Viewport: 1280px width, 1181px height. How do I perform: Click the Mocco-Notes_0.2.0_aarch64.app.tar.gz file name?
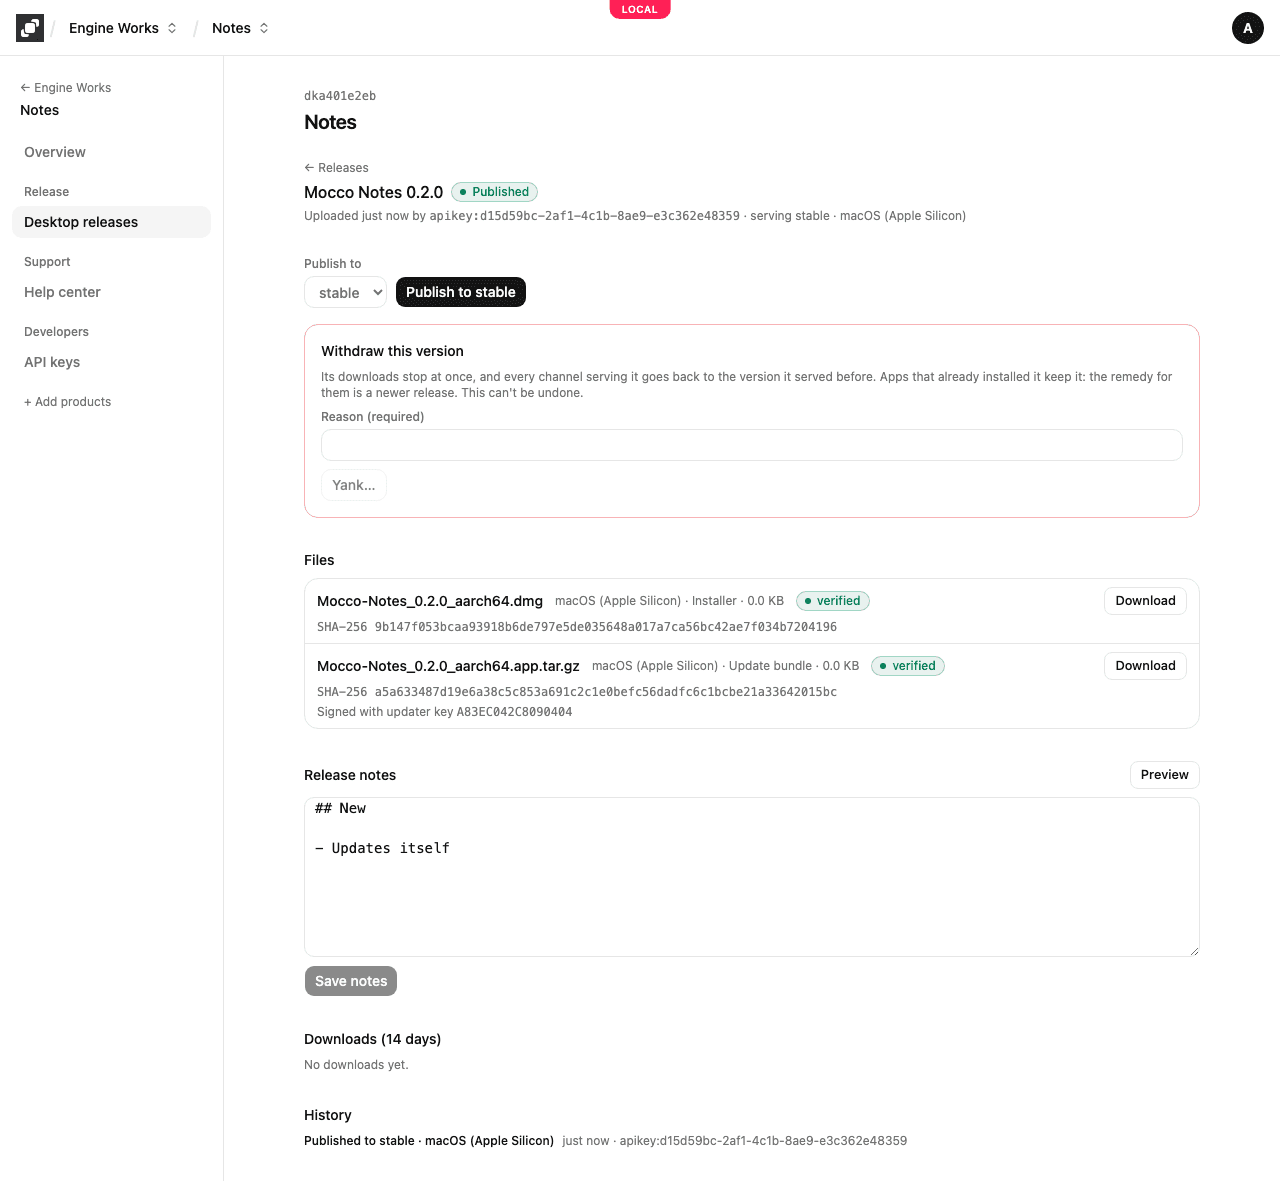coord(448,666)
